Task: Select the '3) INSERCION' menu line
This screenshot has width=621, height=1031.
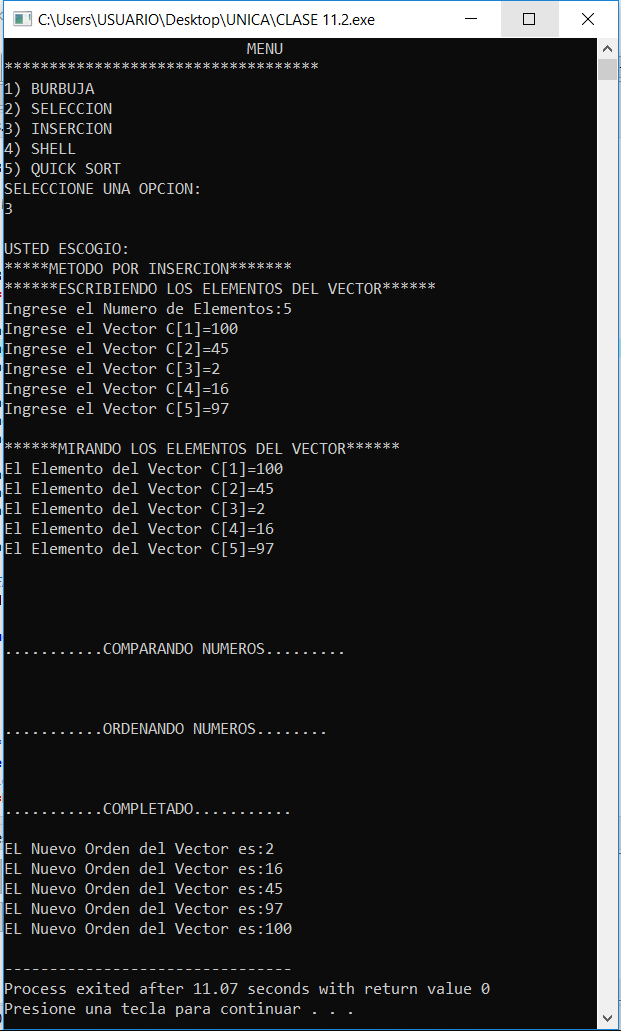Action: [x=58, y=129]
